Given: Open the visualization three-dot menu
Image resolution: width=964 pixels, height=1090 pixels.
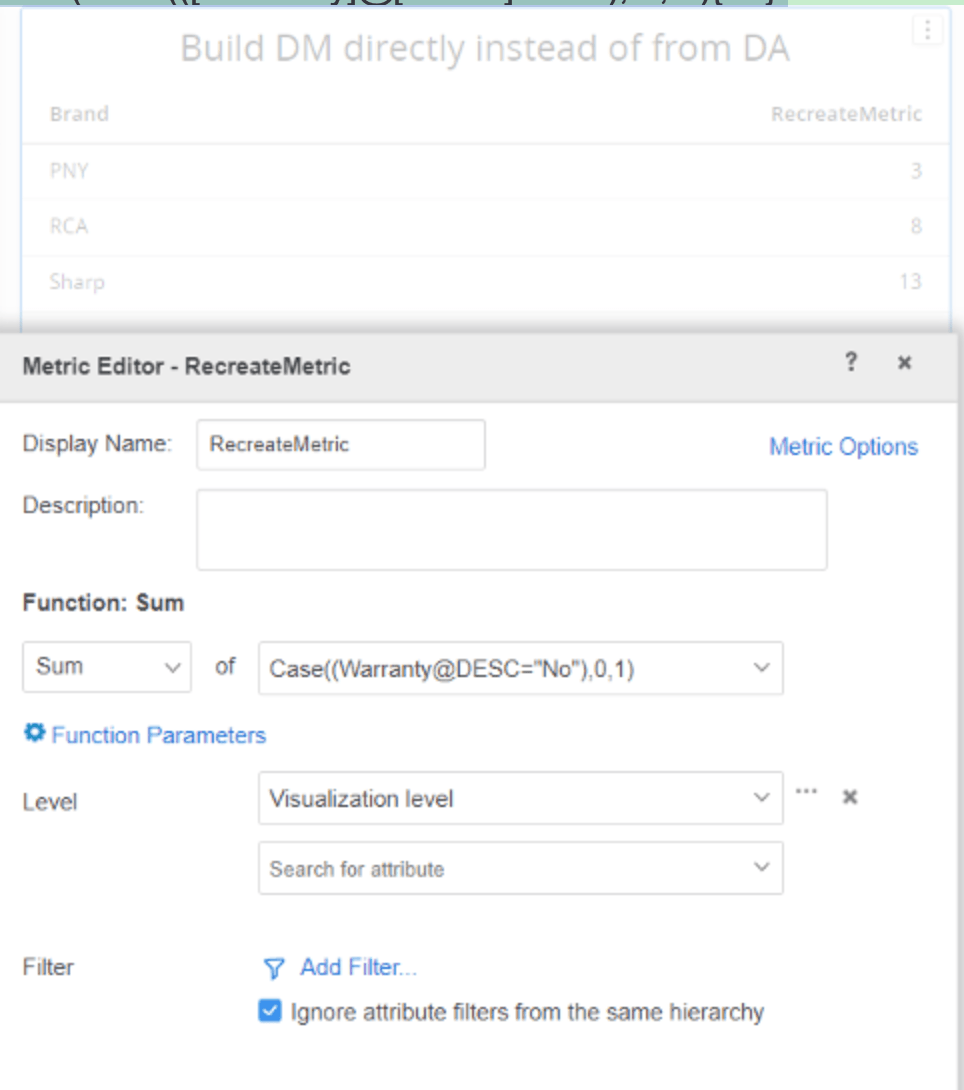Looking at the screenshot, I should [927, 31].
